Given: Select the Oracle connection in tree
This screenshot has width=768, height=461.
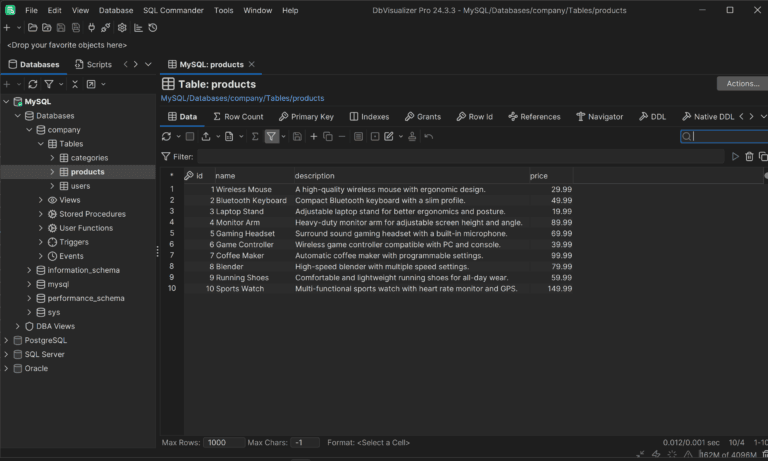Looking at the screenshot, I should click(36, 368).
